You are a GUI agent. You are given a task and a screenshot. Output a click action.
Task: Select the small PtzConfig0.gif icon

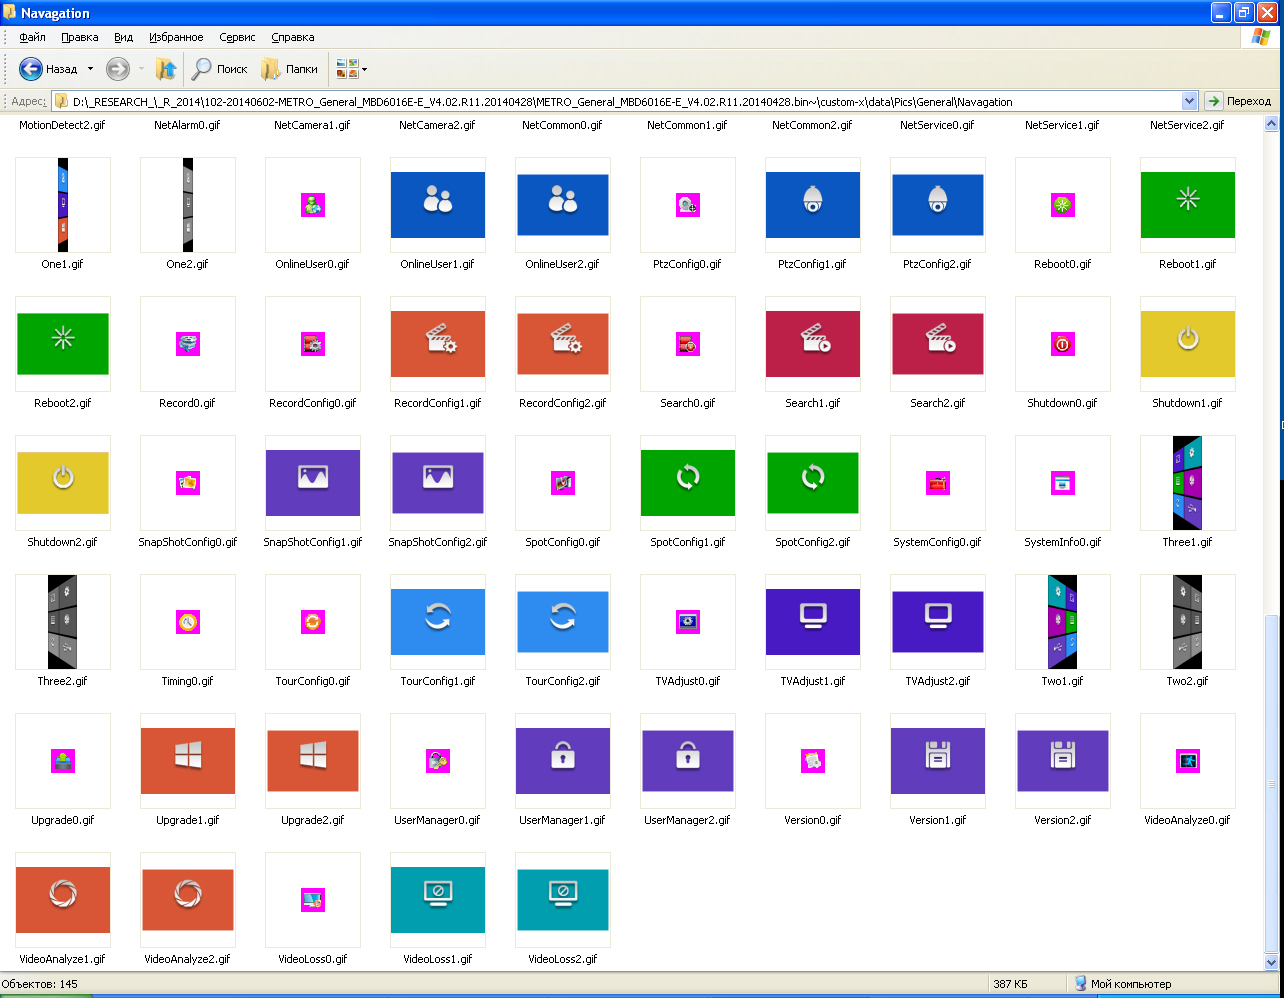687,205
